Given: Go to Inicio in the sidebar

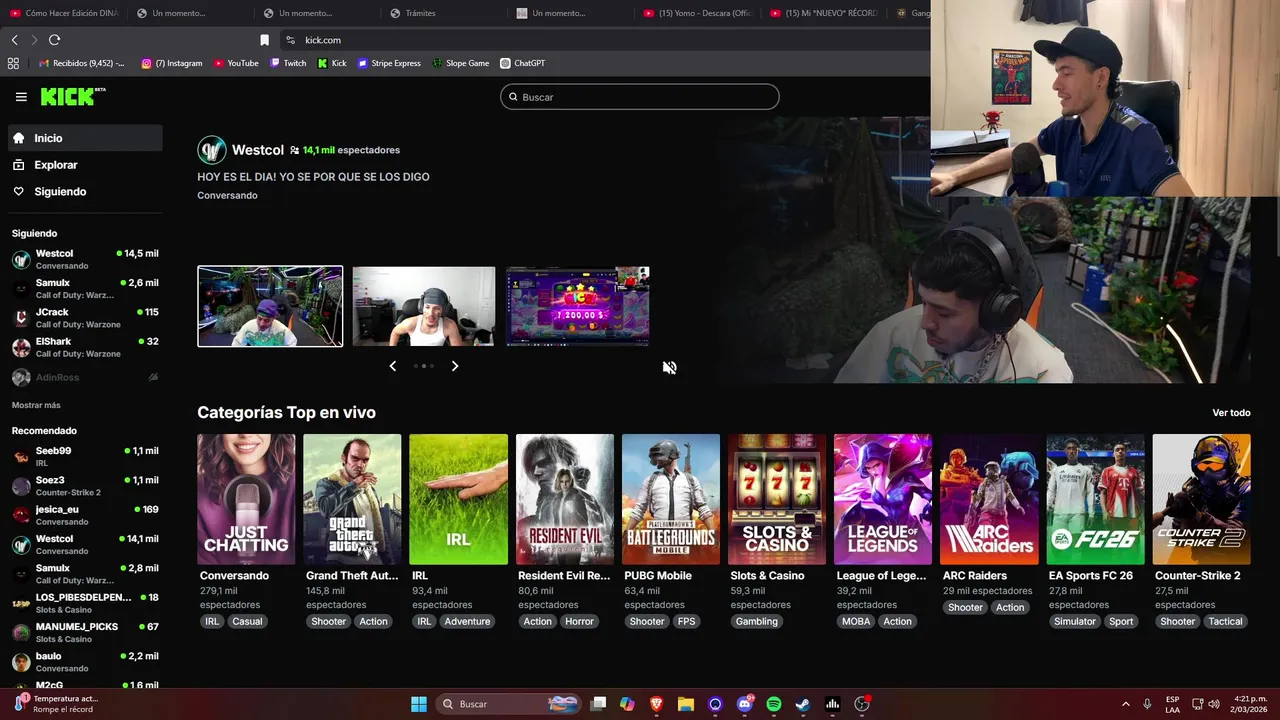Looking at the screenshot, I should point(85,138).
